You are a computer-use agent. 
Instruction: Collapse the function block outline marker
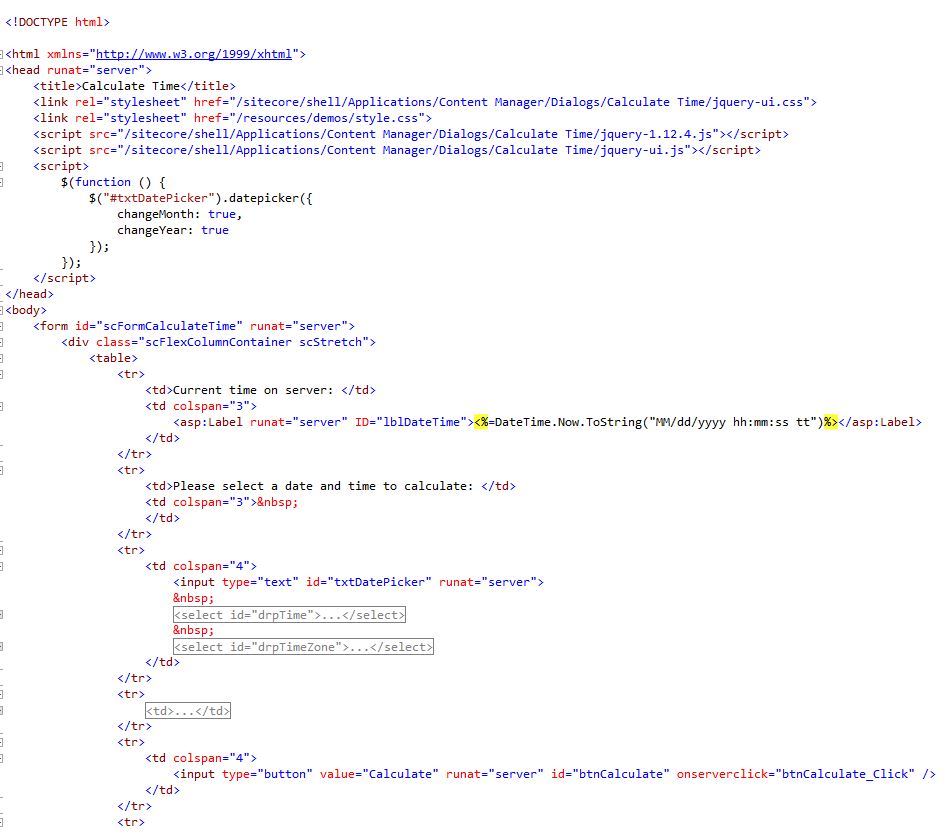(1, 182)
